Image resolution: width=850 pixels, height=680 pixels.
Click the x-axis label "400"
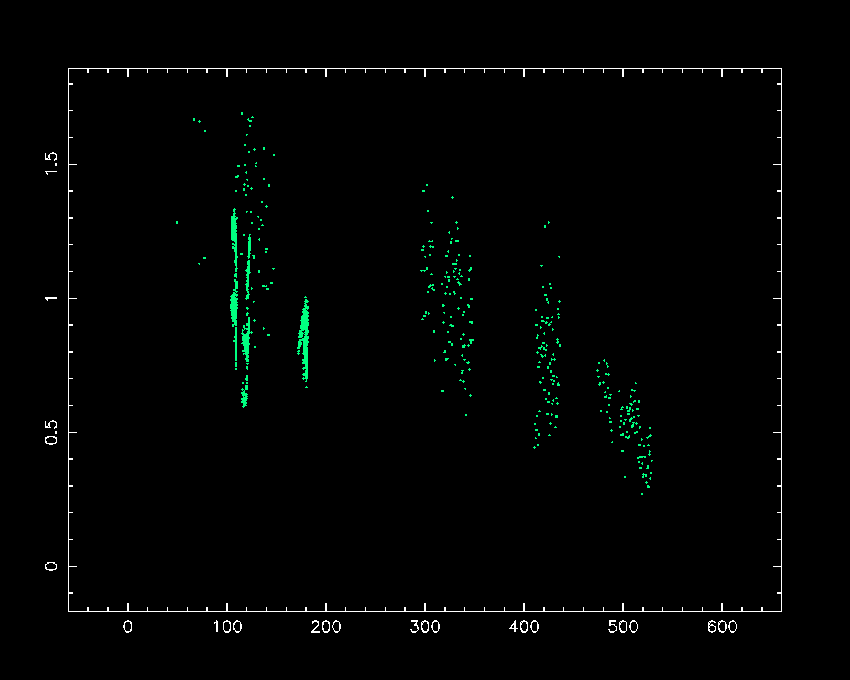click(524, 627)
